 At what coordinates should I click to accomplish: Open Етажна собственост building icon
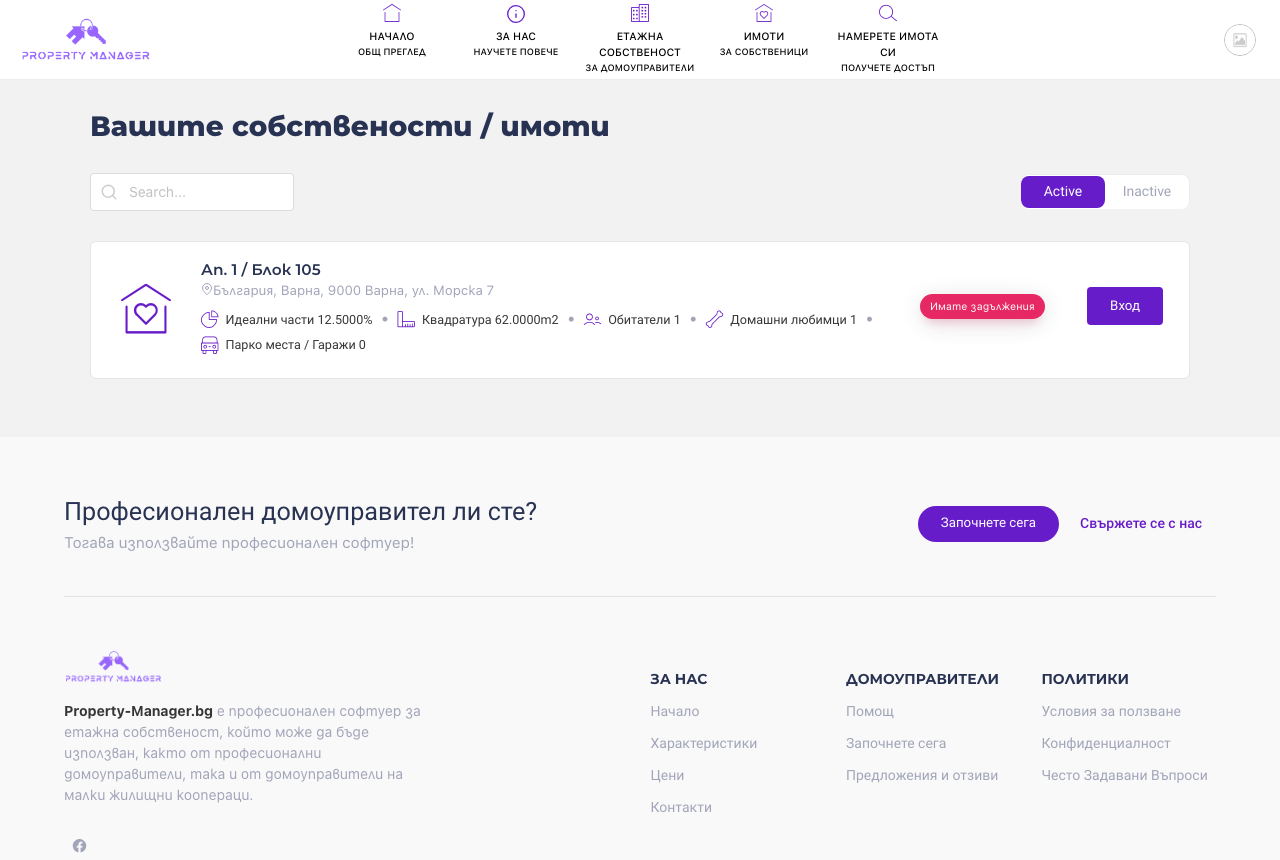640,13
